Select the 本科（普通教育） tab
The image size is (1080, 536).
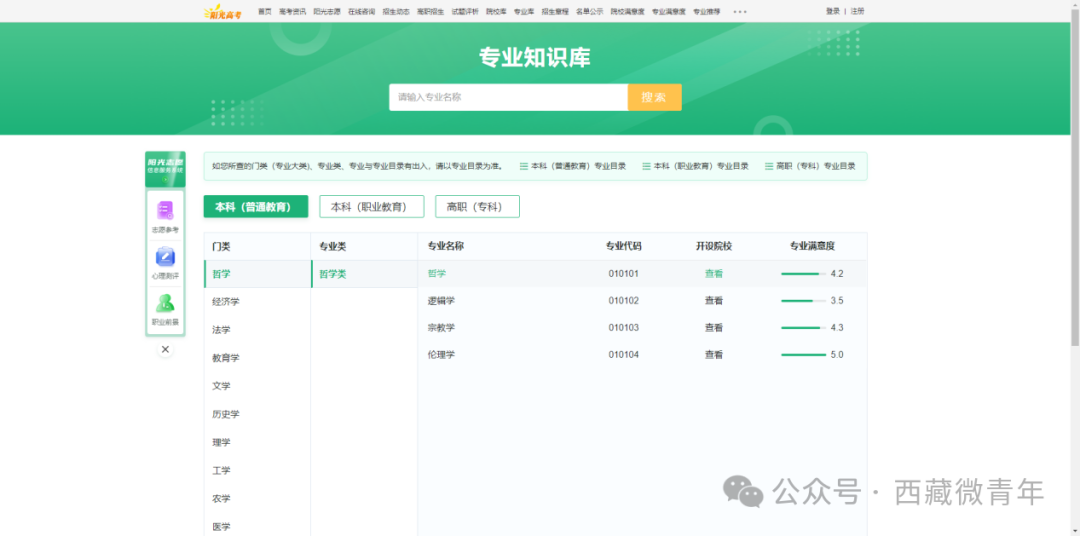tap(256, 207)
